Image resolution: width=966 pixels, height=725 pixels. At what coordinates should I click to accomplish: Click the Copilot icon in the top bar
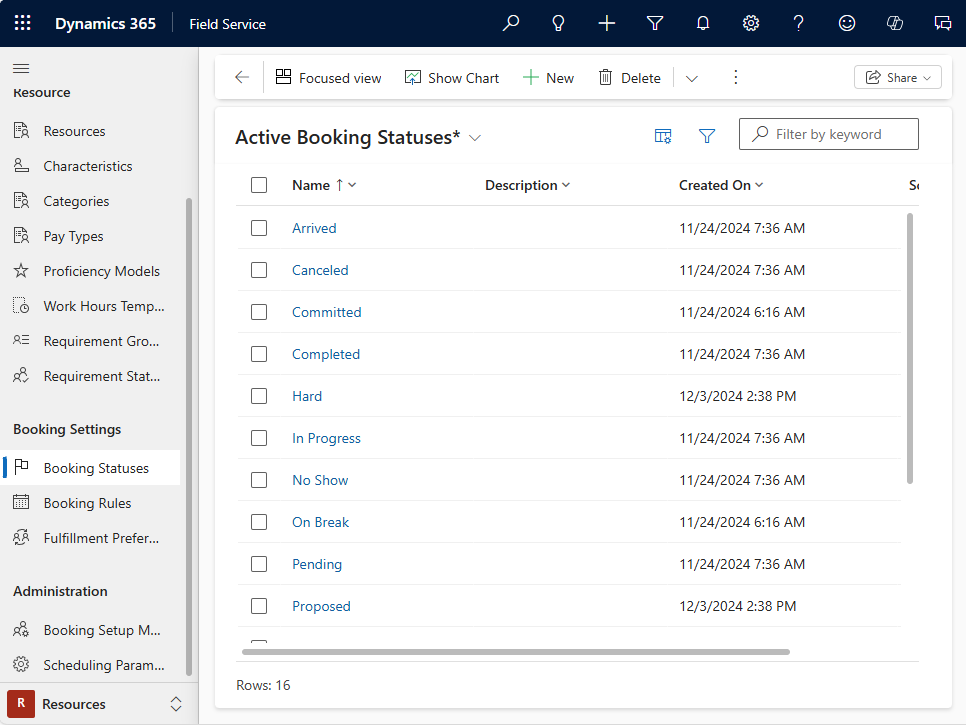click(x=895, y=23)
